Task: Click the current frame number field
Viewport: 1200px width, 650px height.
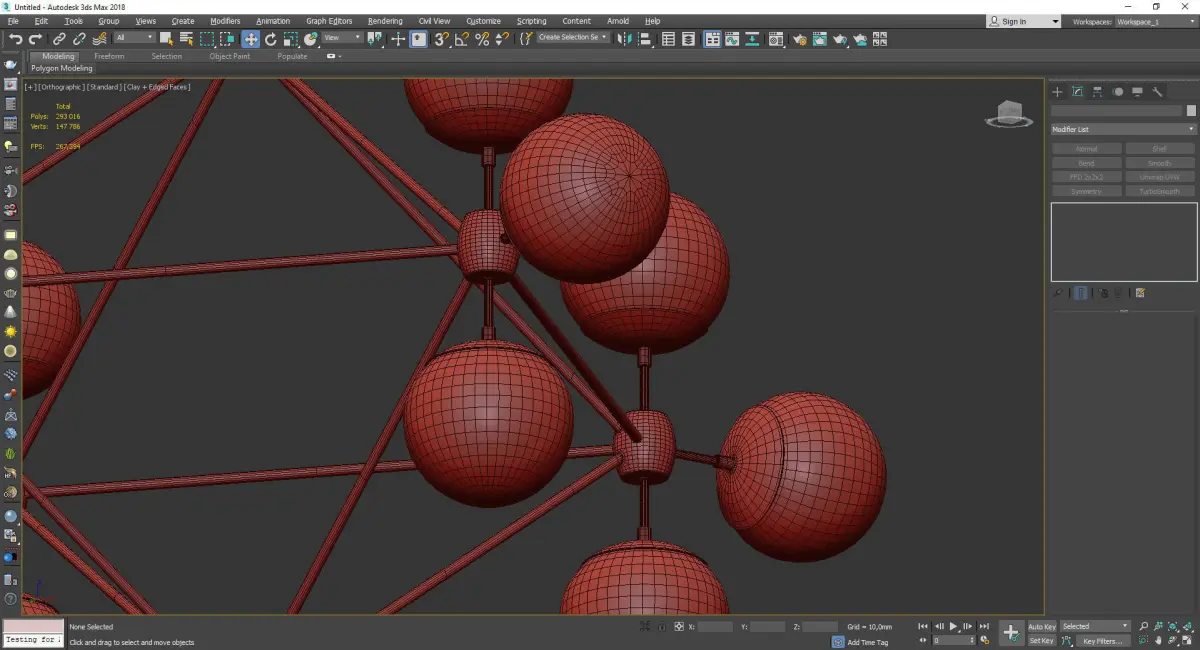Action: [x=954, y=640]
